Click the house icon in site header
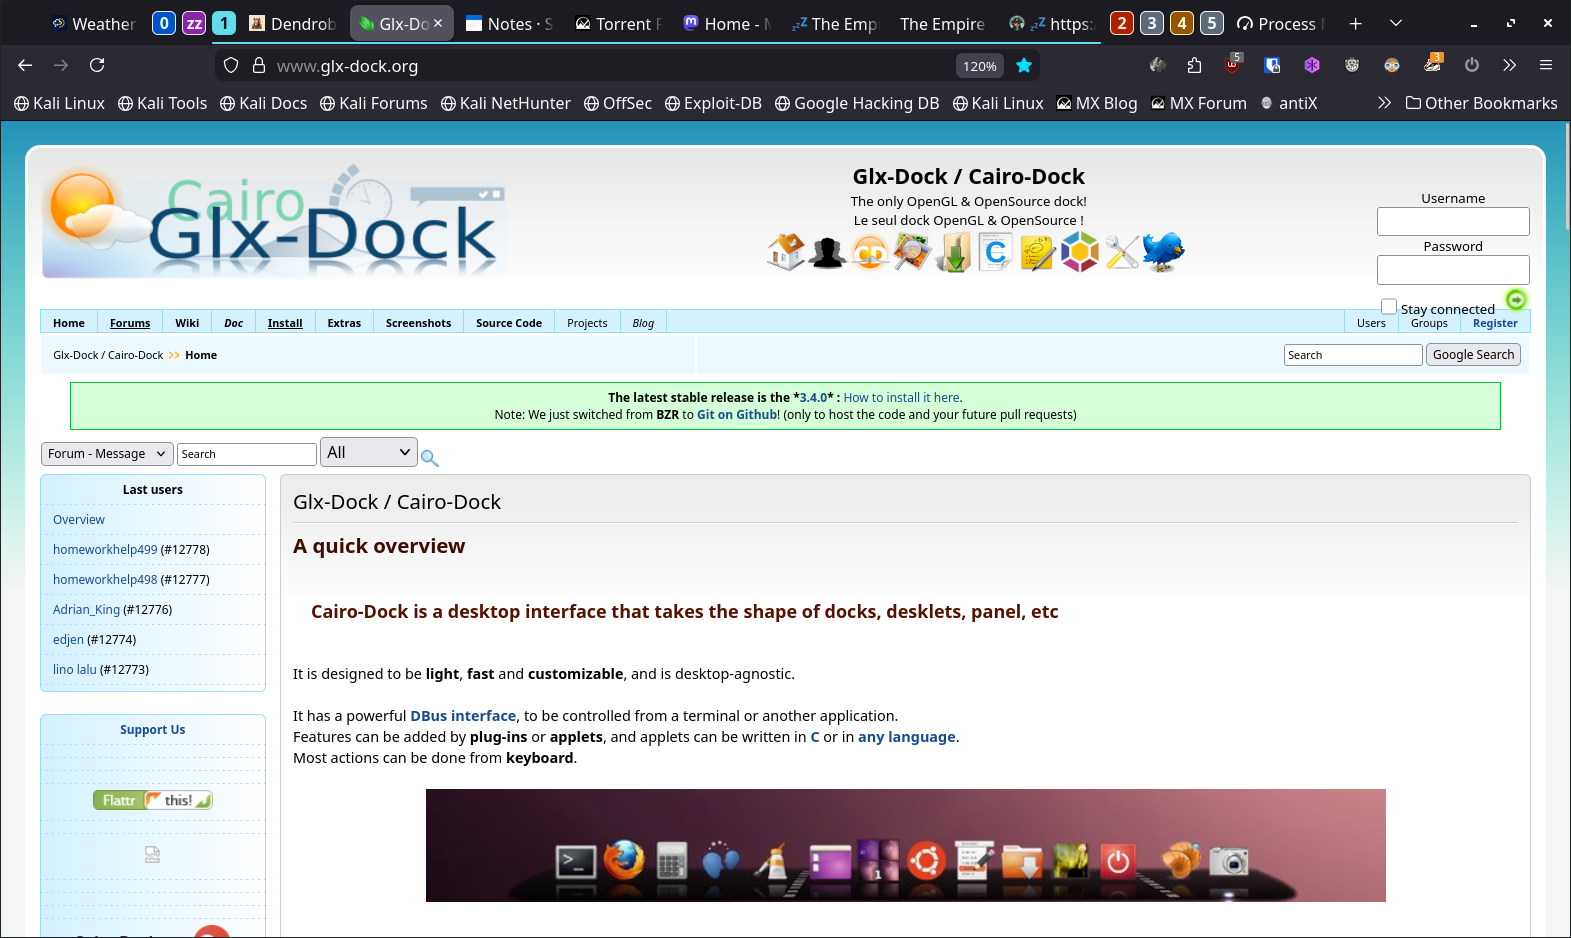Image resolution: width=1571 pixels, height=938 pixels. [786, 252]
